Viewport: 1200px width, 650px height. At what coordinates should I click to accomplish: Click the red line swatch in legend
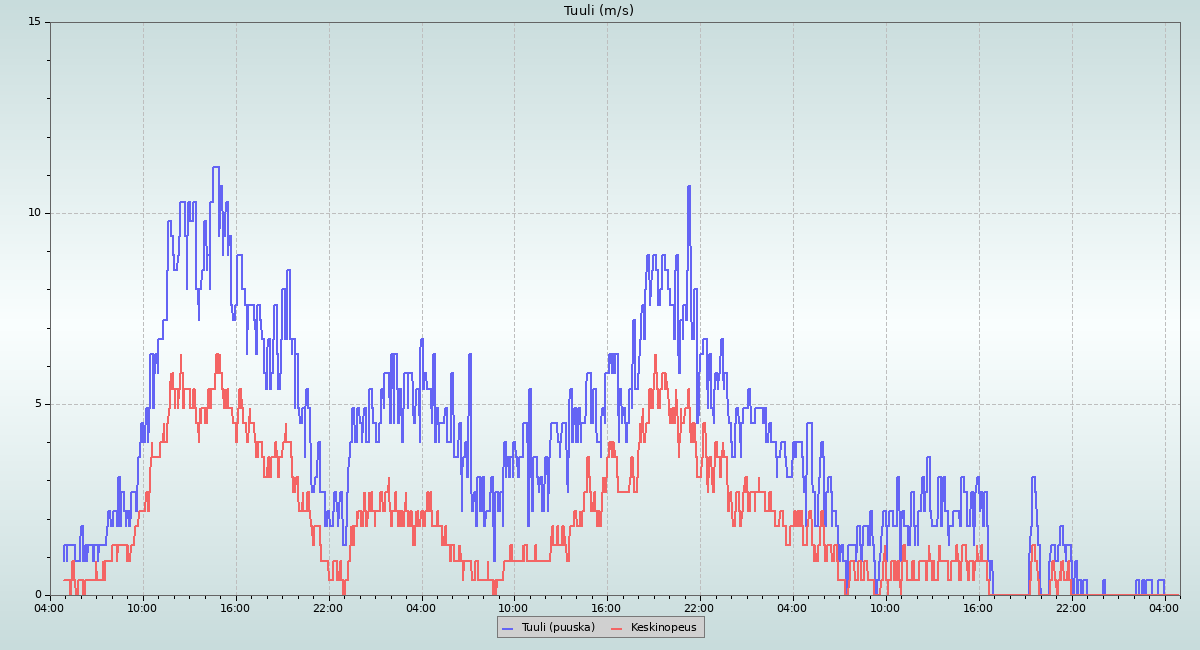[x=617, y=628]
